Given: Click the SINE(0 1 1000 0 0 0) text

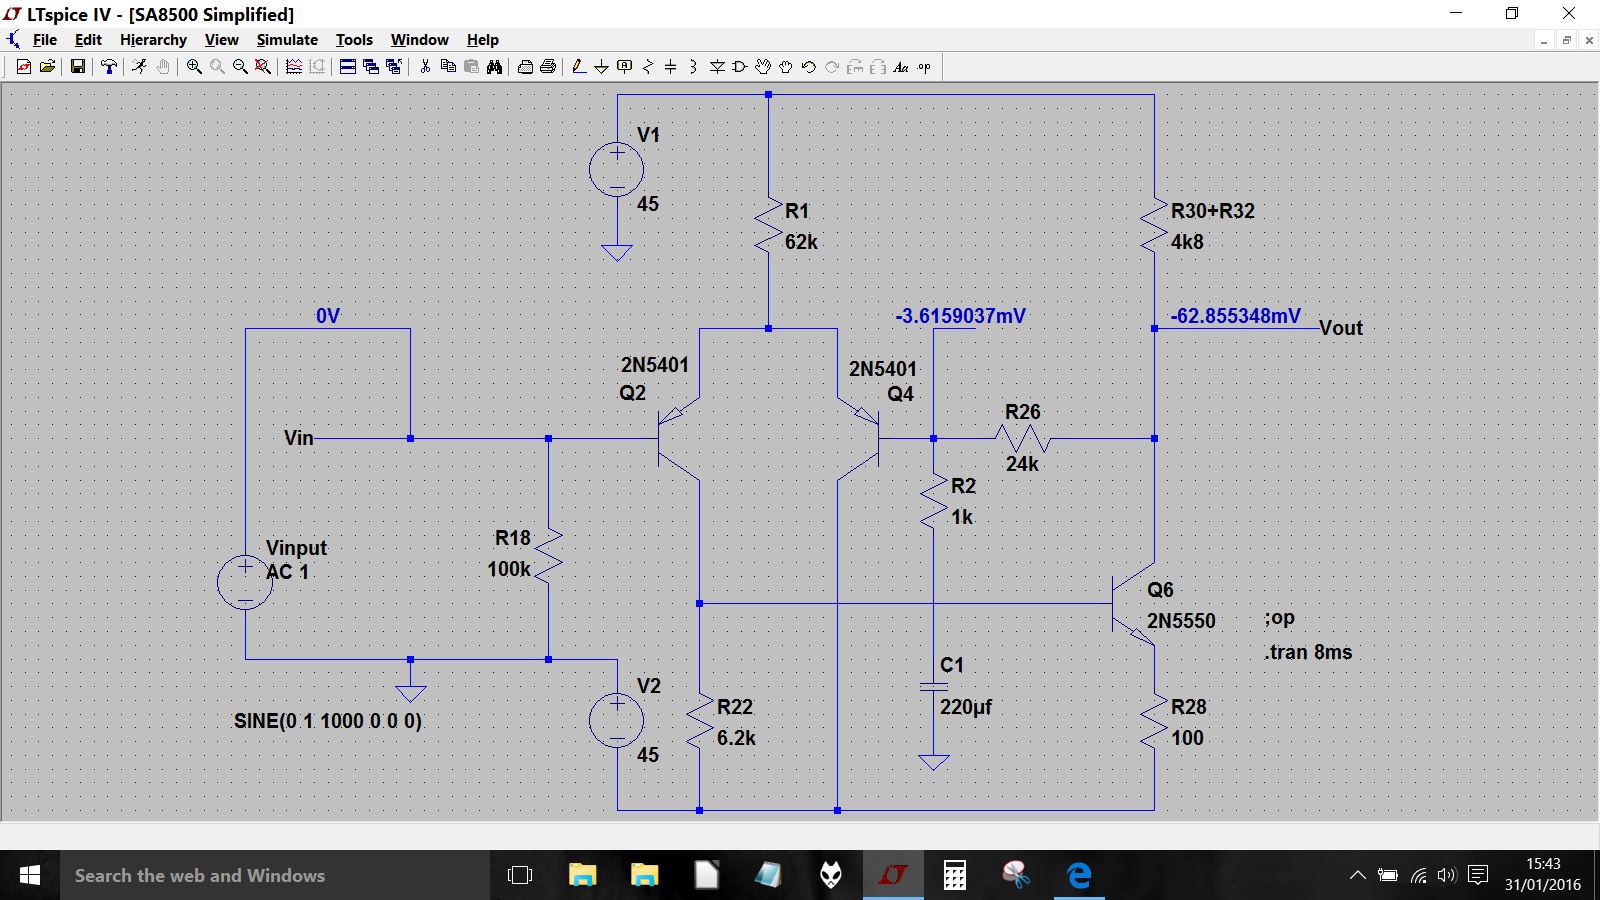Looking at the screenshot, I should (x=328, y=721).
